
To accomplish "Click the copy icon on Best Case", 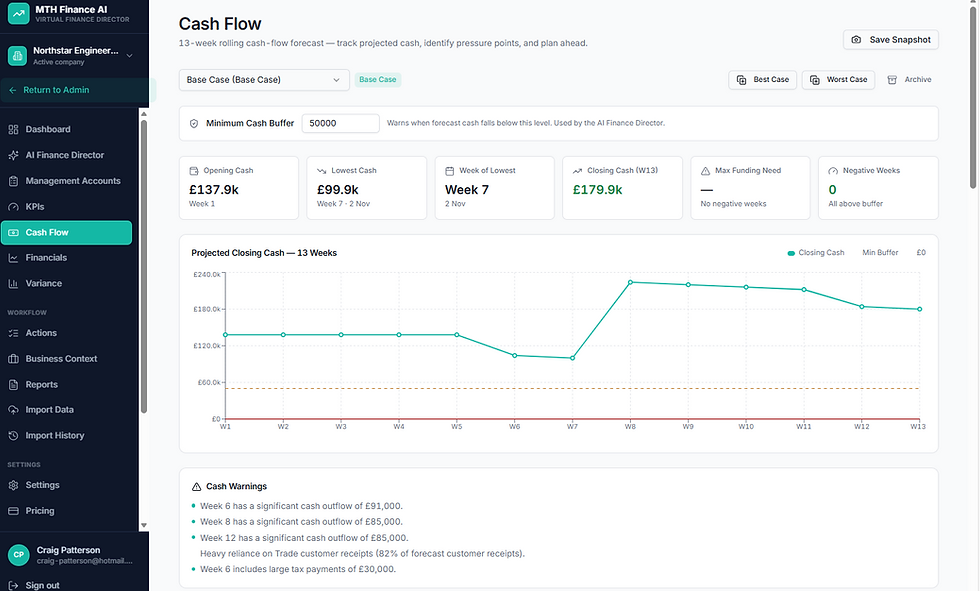I will click(741, 80).
